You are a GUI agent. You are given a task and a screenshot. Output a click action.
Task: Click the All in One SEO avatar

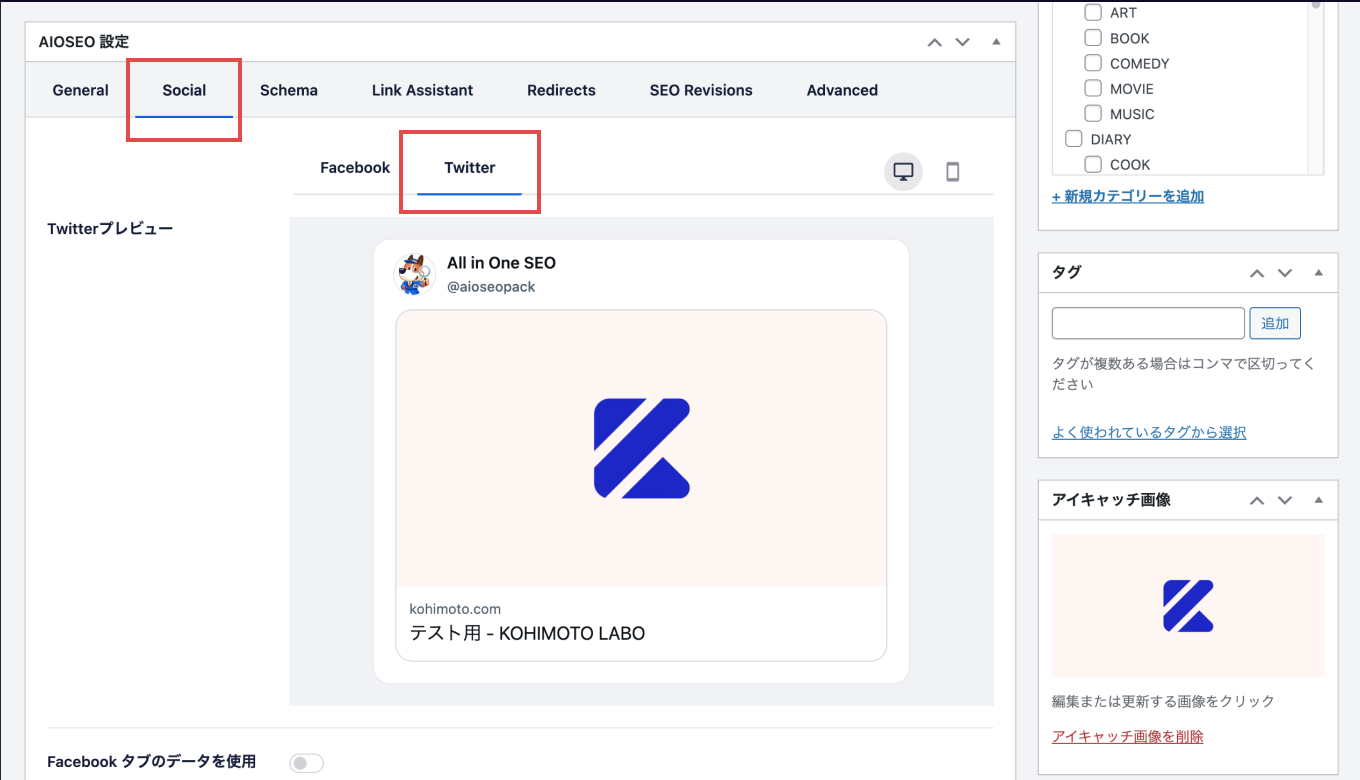coord(415,274)
